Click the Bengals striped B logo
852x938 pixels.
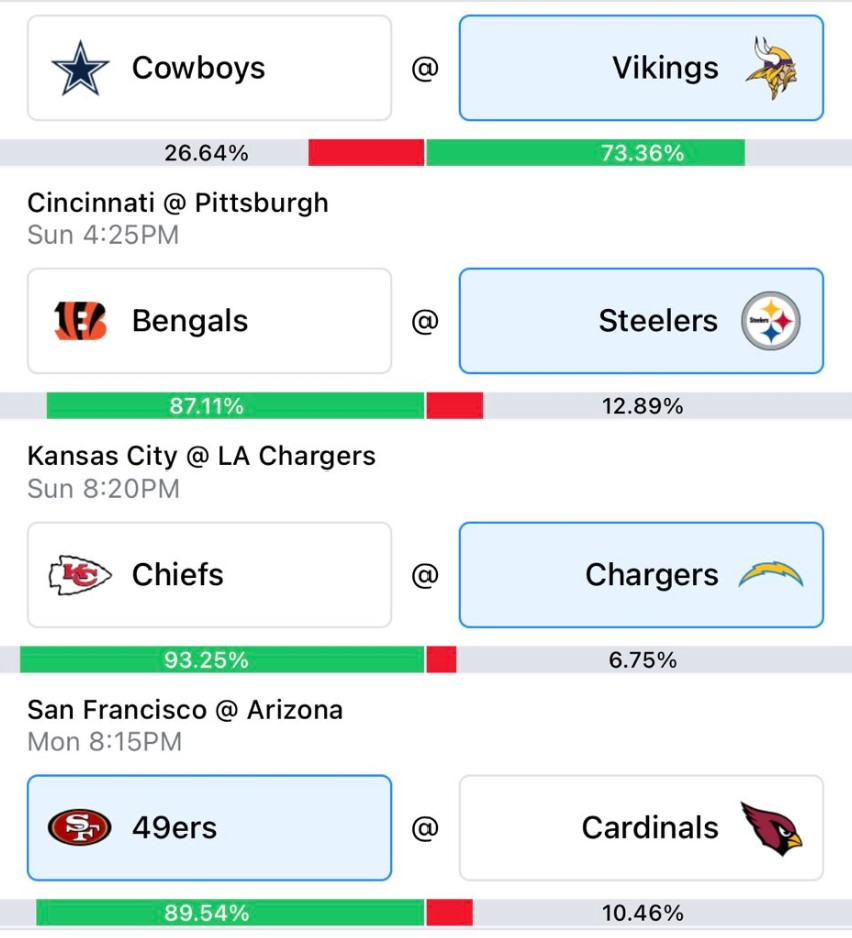click(80, 321)
